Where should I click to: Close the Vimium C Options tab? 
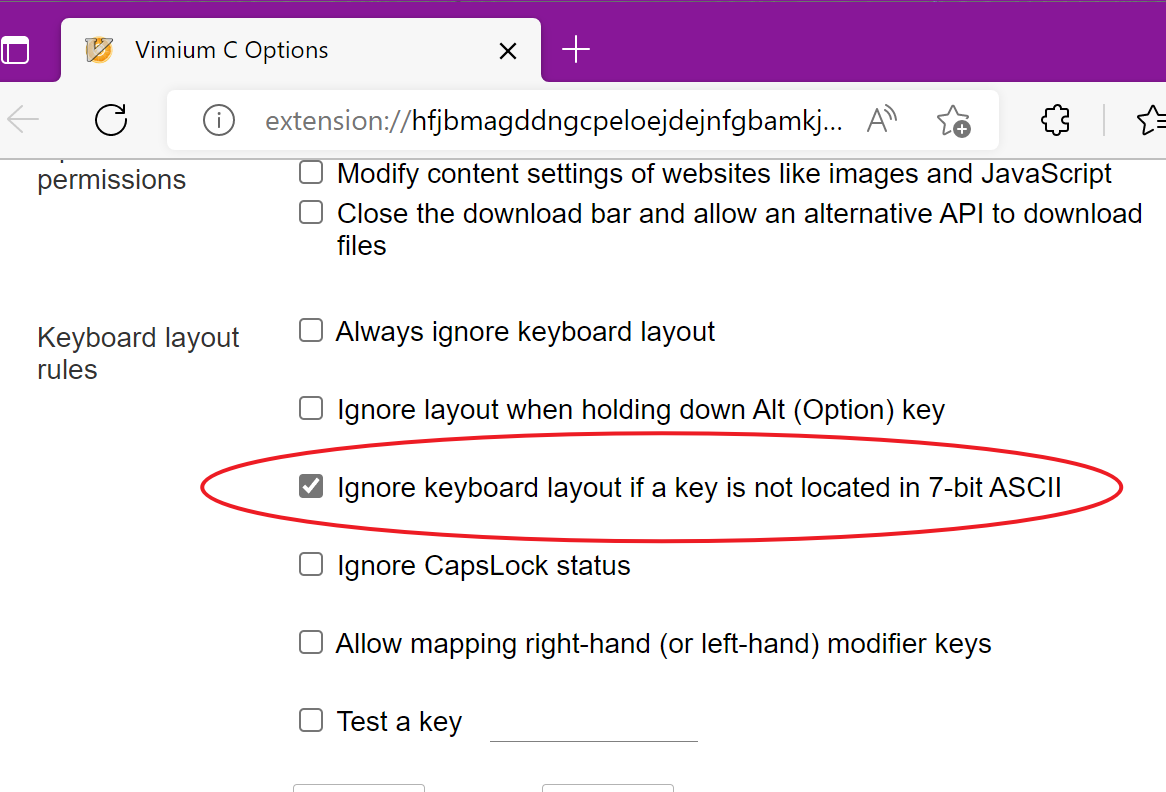(x=507, y=50)
